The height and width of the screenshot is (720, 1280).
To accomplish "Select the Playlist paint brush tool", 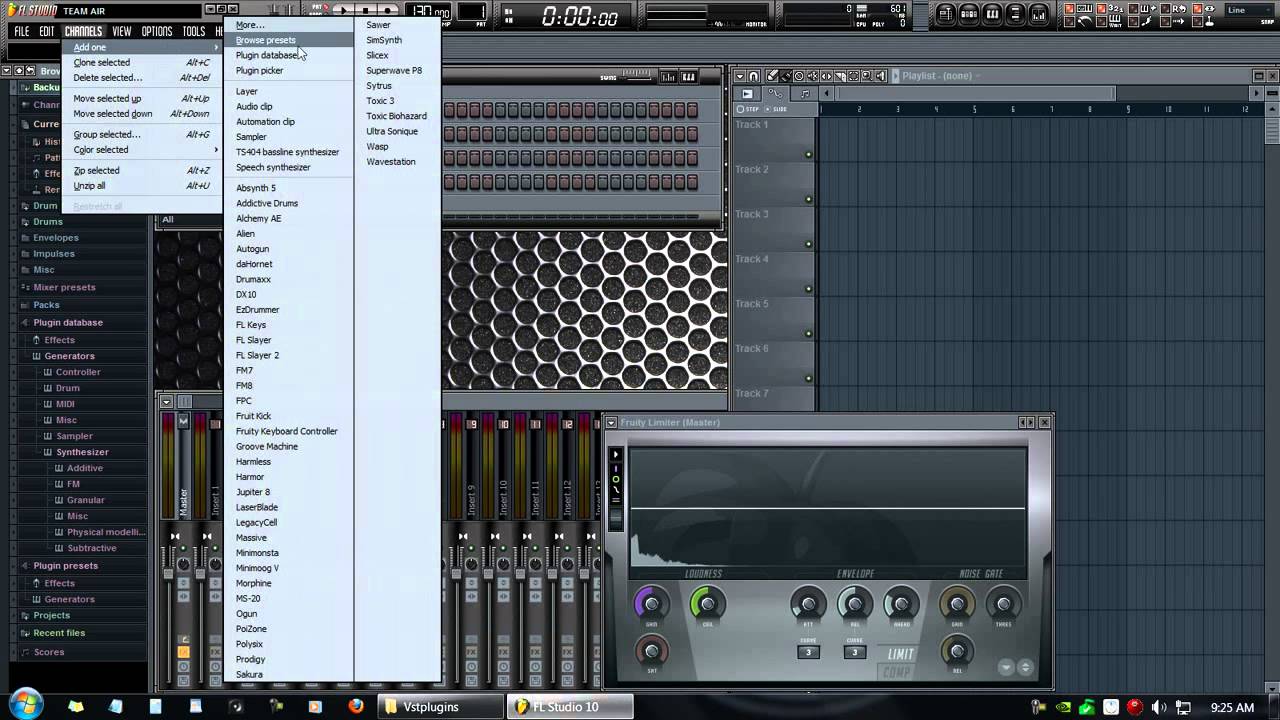I will [786, 76].
